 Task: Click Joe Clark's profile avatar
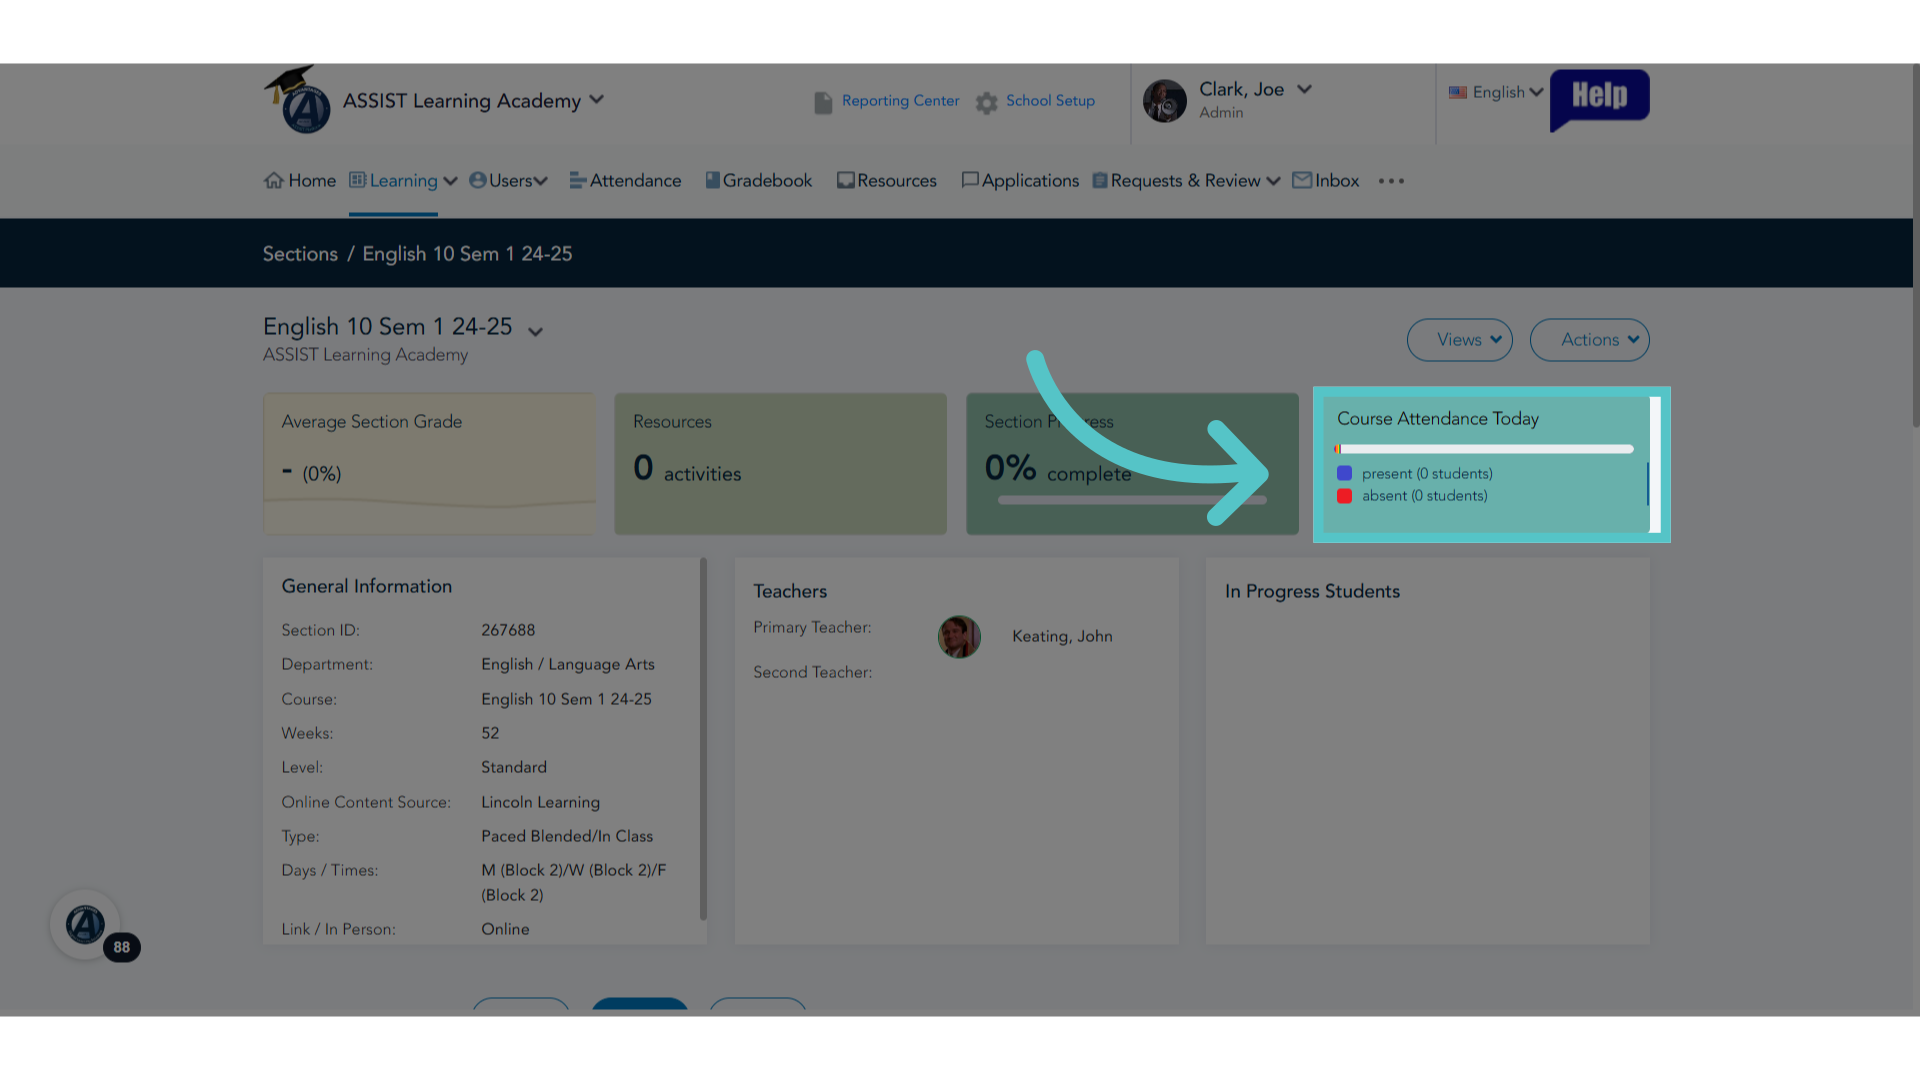[1164, 101]
